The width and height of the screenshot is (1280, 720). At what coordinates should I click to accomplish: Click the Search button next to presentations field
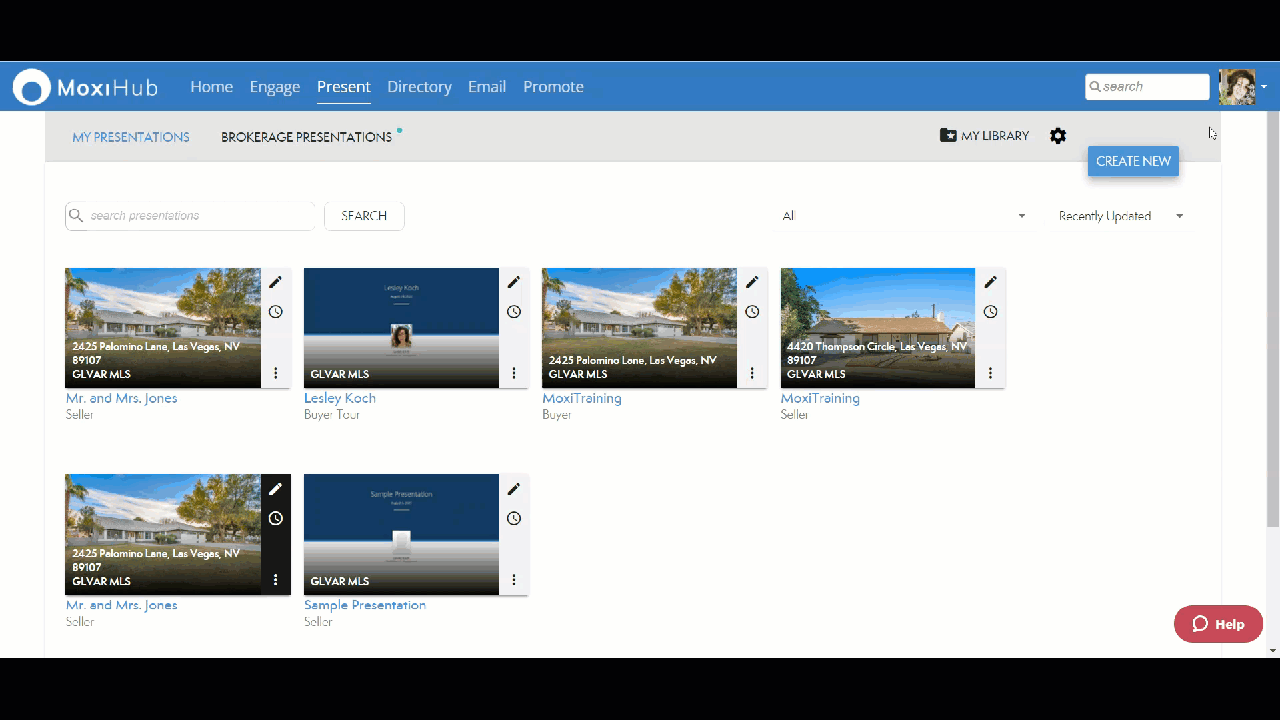coord(364,216)
